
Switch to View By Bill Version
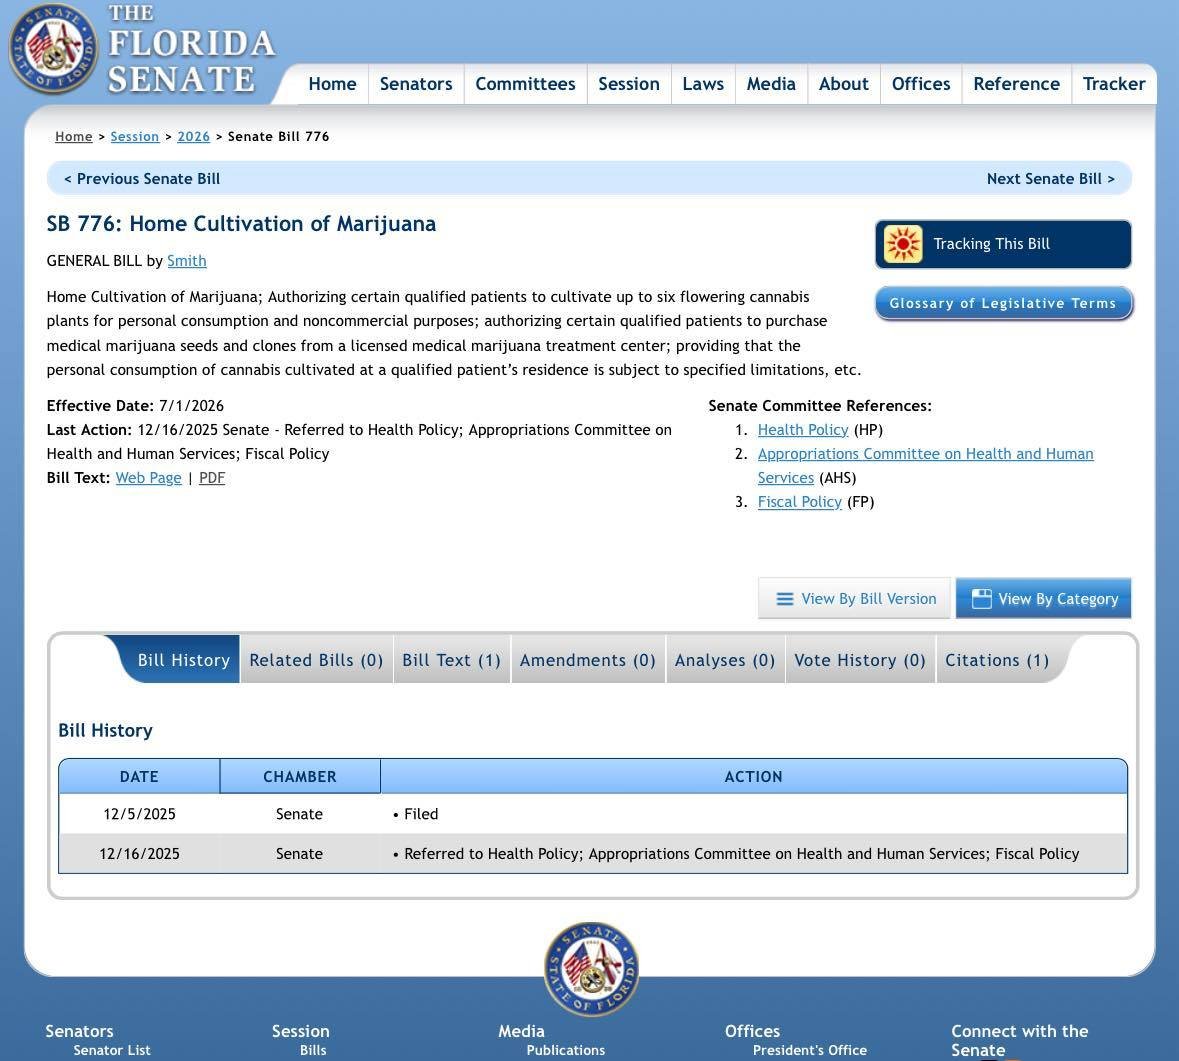click(854, 599)
